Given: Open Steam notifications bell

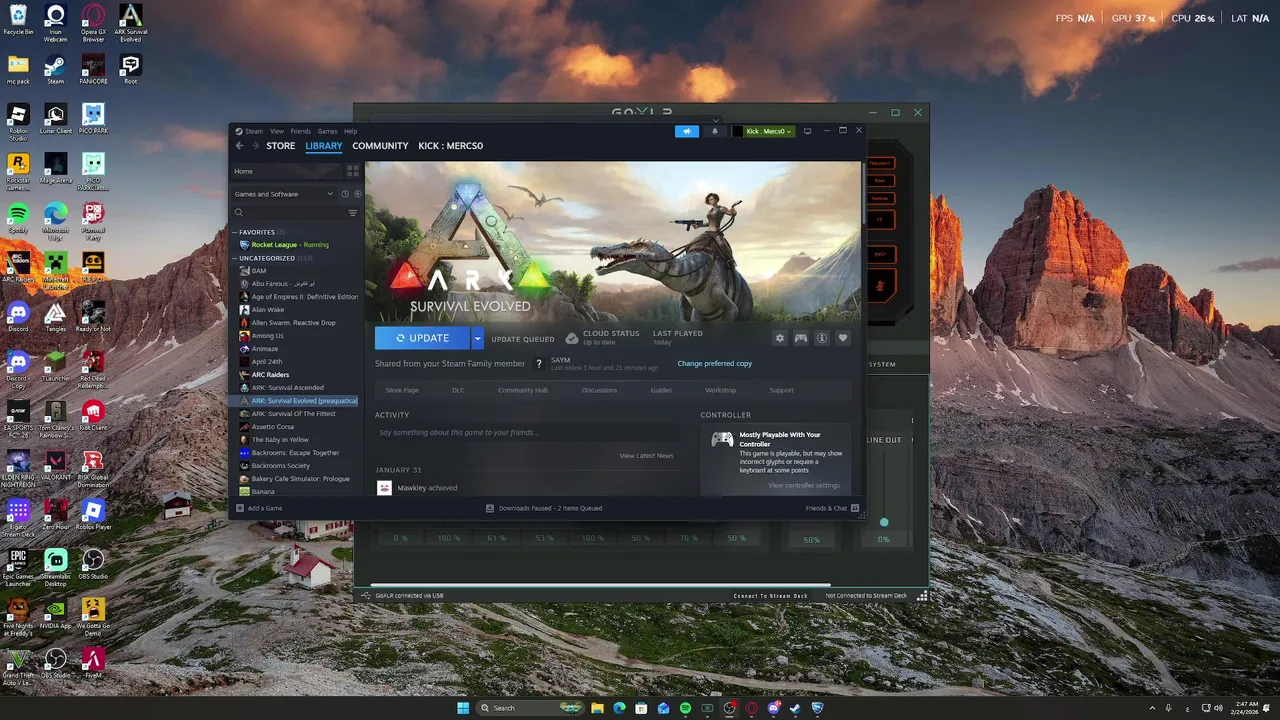Looking at the screenshot, I should (x=714, y=131).
